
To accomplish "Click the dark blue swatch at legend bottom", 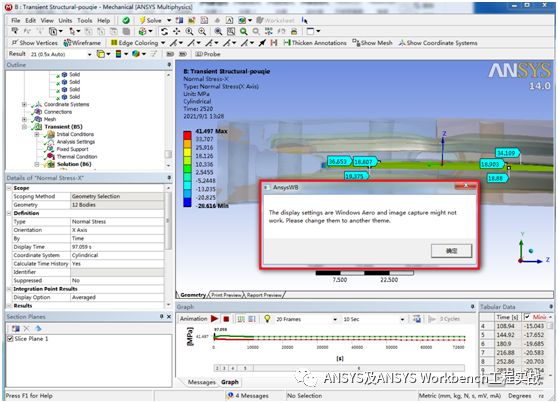I will [x=187, y=202].
